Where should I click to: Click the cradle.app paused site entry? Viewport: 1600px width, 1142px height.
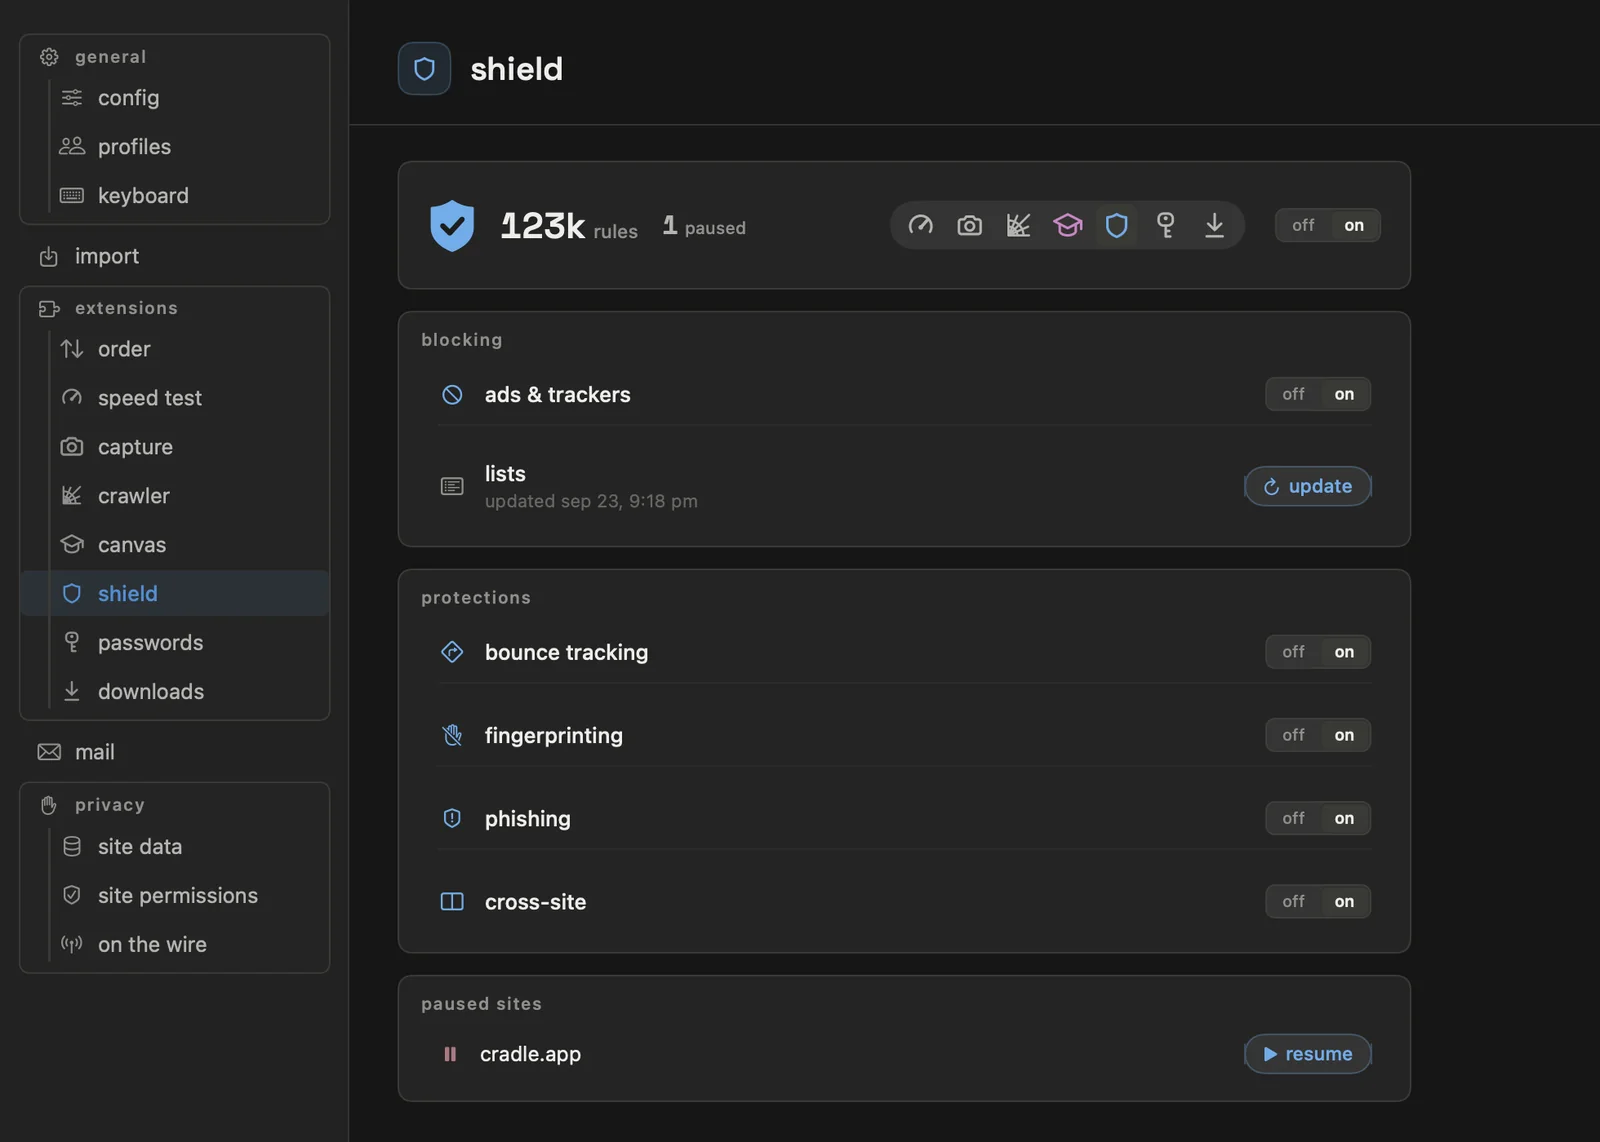tap(530, 1054)
